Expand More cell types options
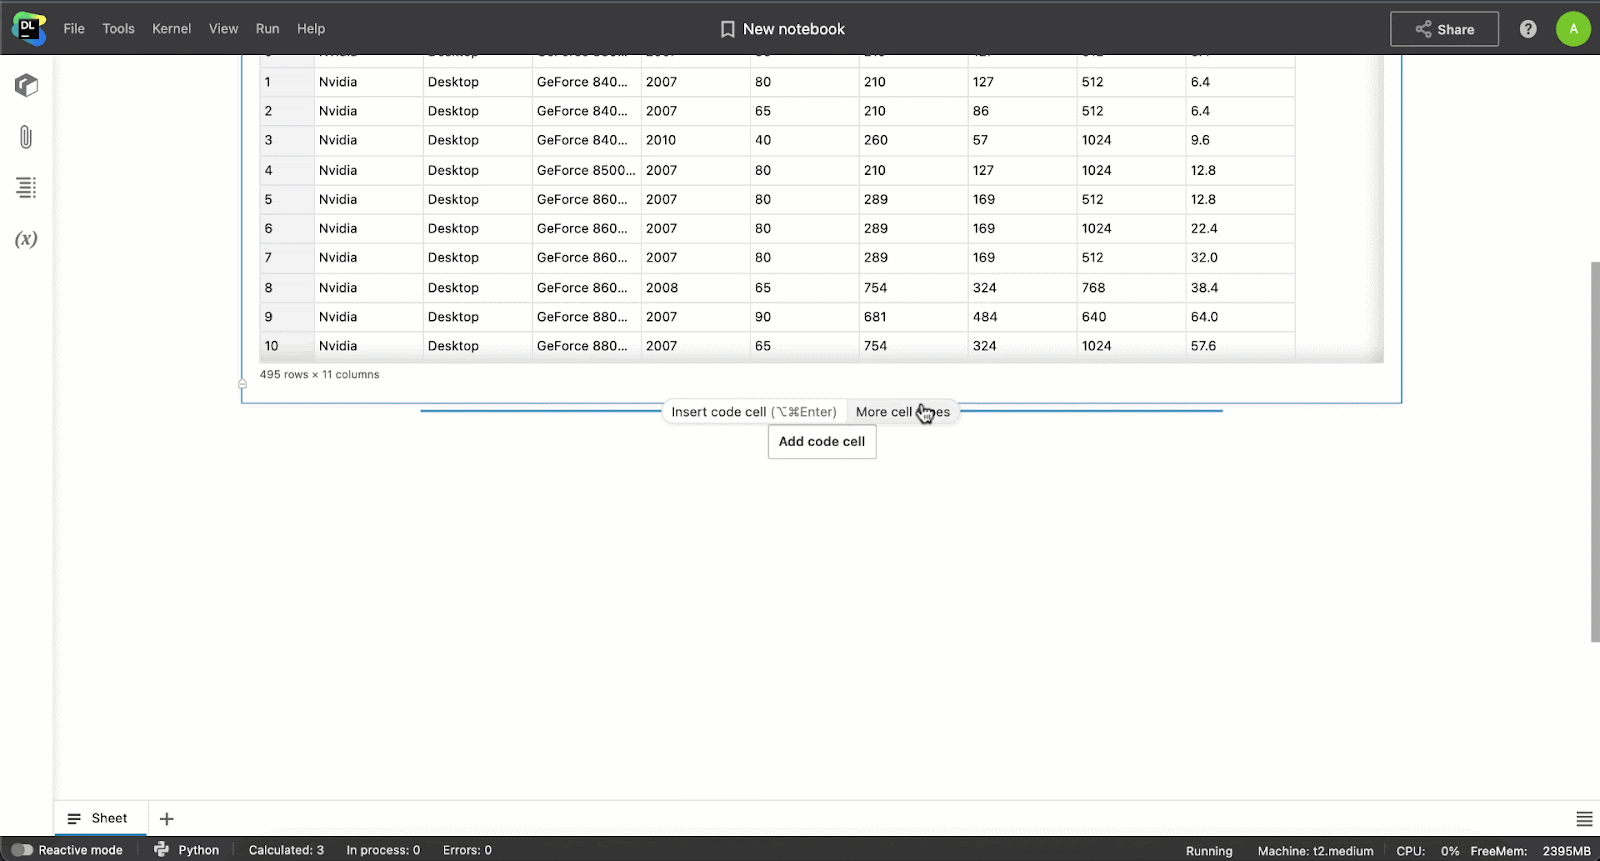Image resolution: width=1600 pixels, height=861 pixels. pos(902,412)
